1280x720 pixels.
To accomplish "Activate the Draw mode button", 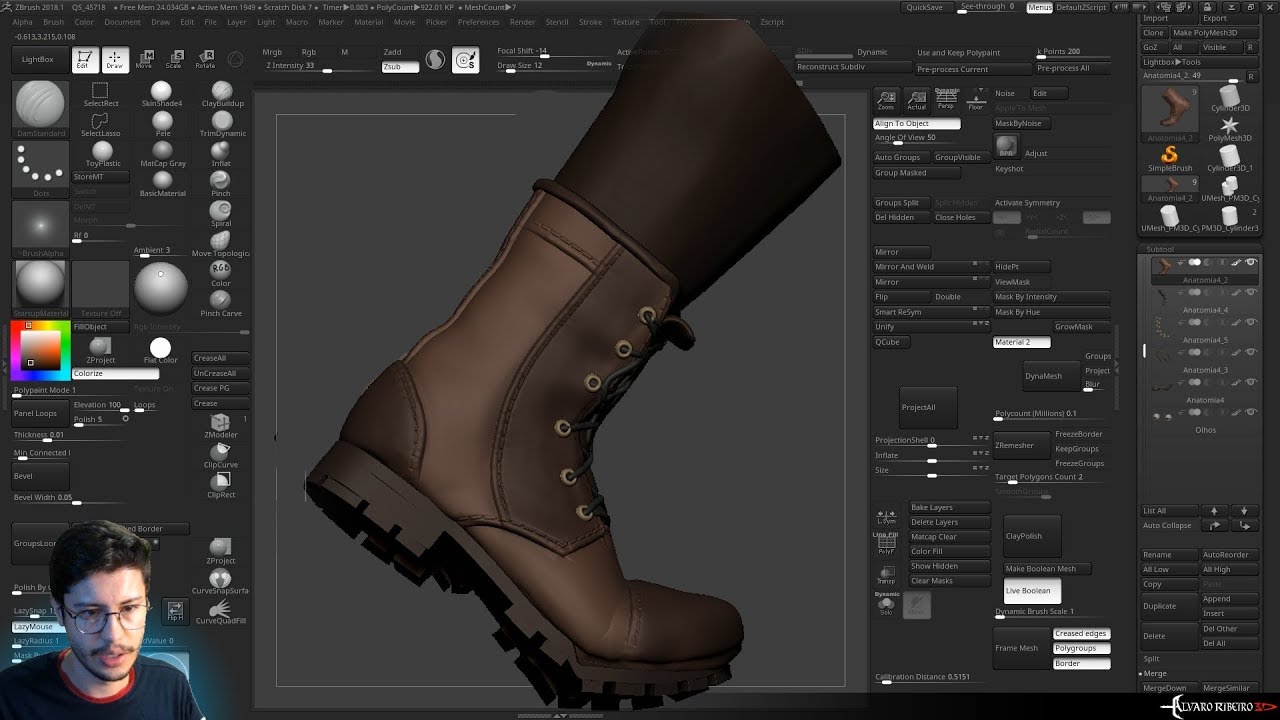I will 115,60.
